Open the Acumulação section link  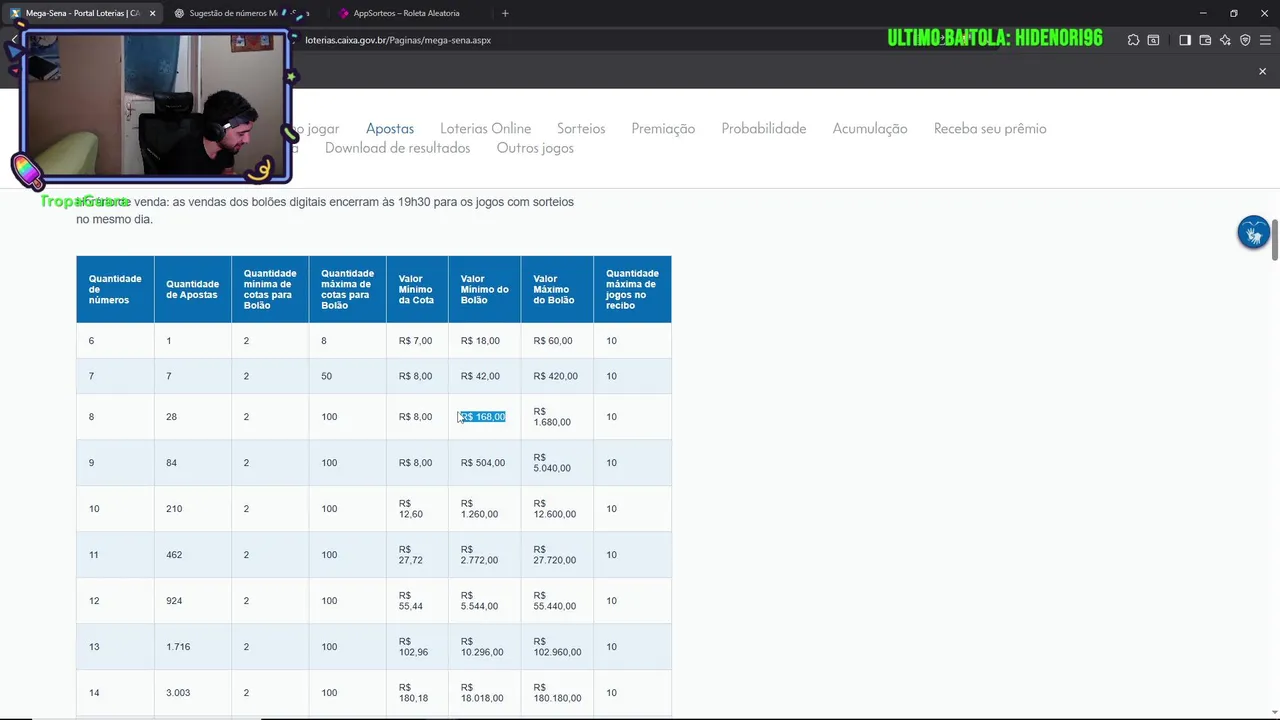pos(870,128)
